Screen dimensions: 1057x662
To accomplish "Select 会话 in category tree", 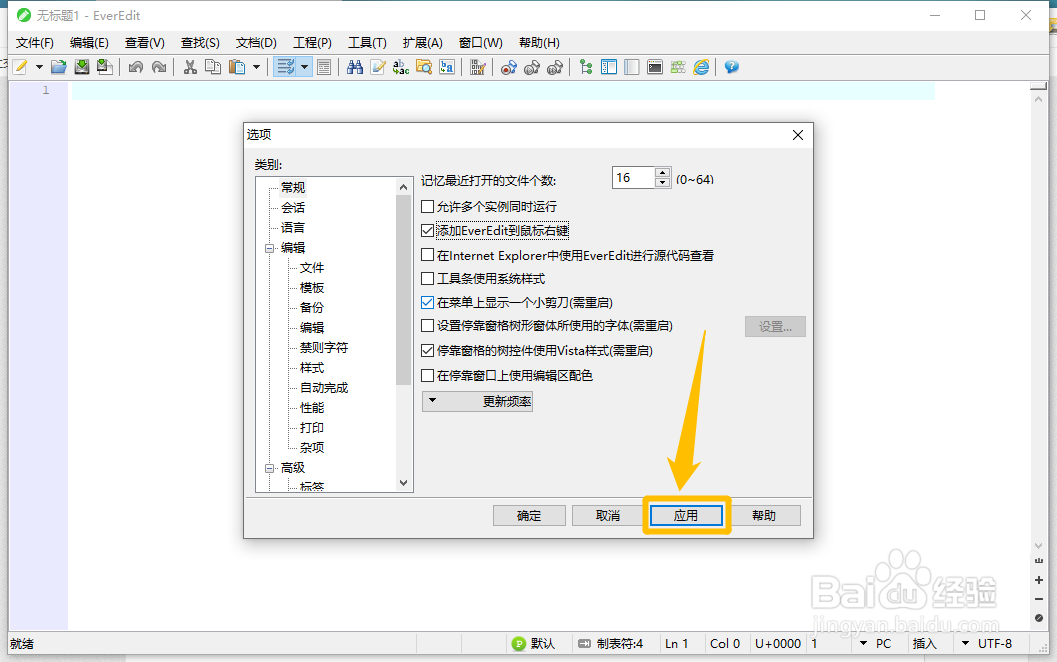I will 293,208.
